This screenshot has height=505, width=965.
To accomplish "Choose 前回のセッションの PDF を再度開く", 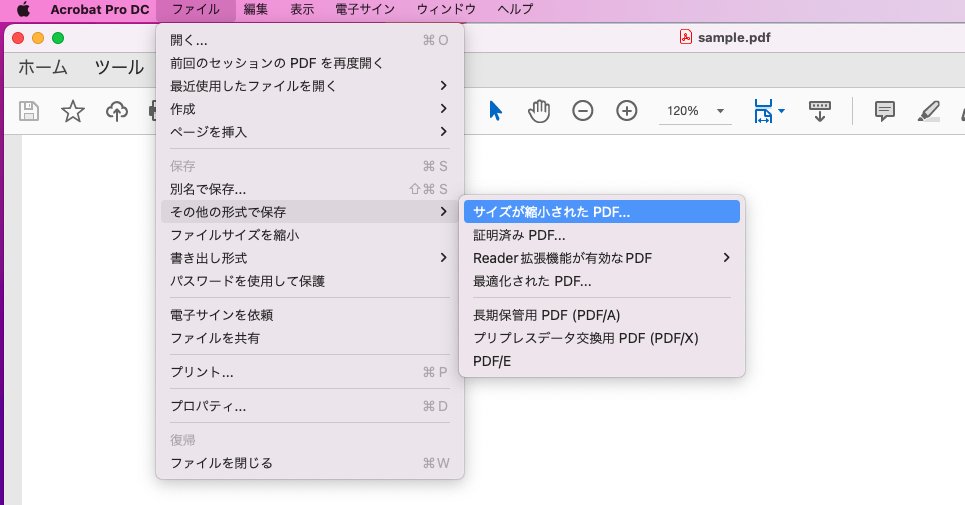I will coord(310,63).
